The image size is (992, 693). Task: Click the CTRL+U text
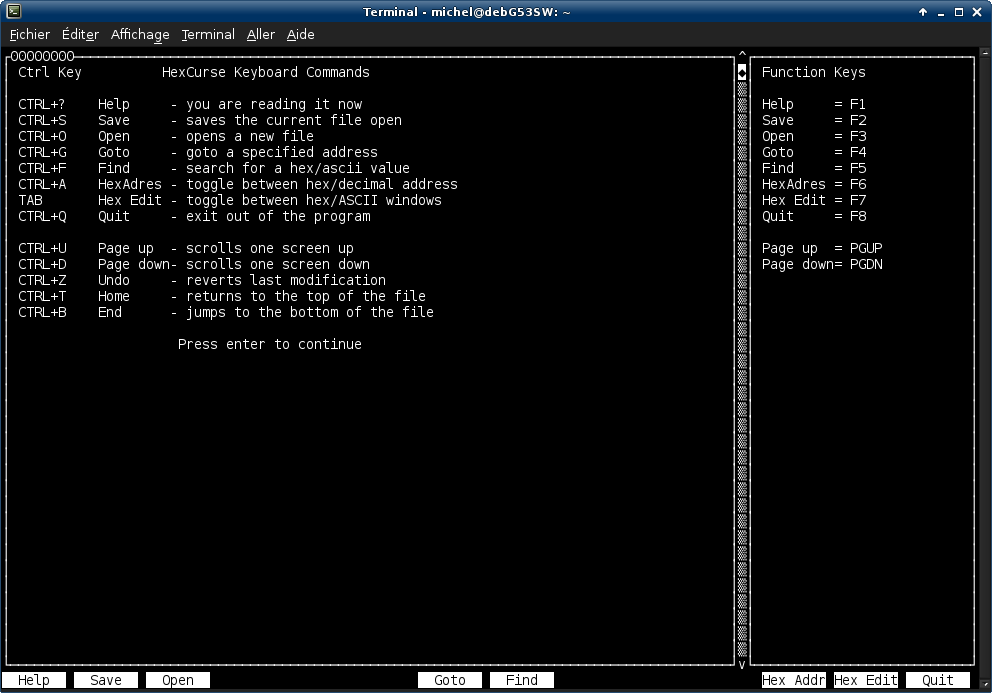click(x=42, y=248)
